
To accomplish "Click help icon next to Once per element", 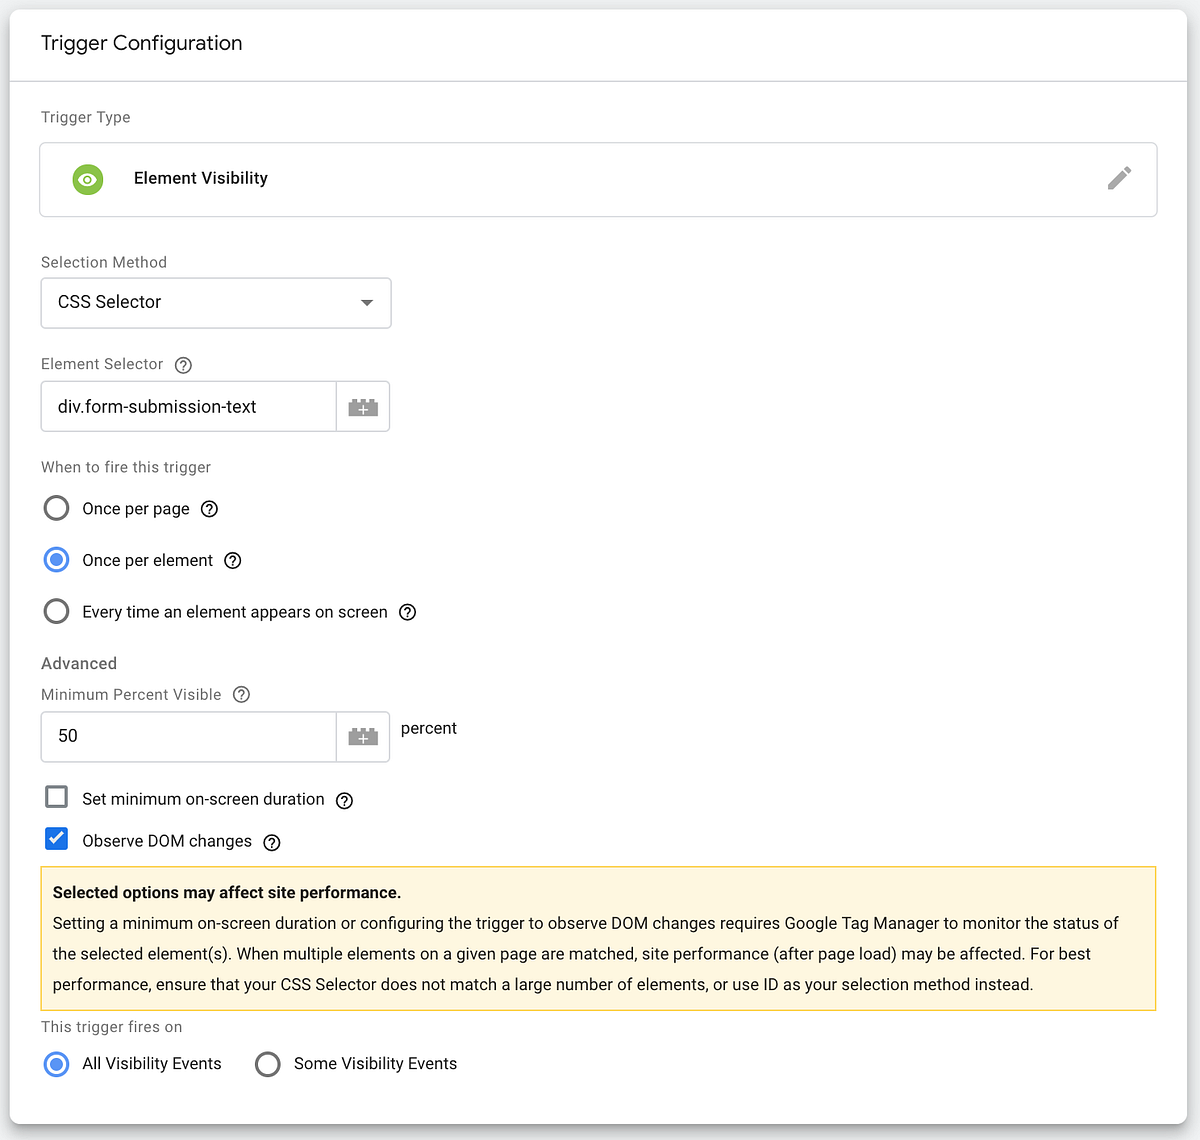I will (x=233, y=561).
